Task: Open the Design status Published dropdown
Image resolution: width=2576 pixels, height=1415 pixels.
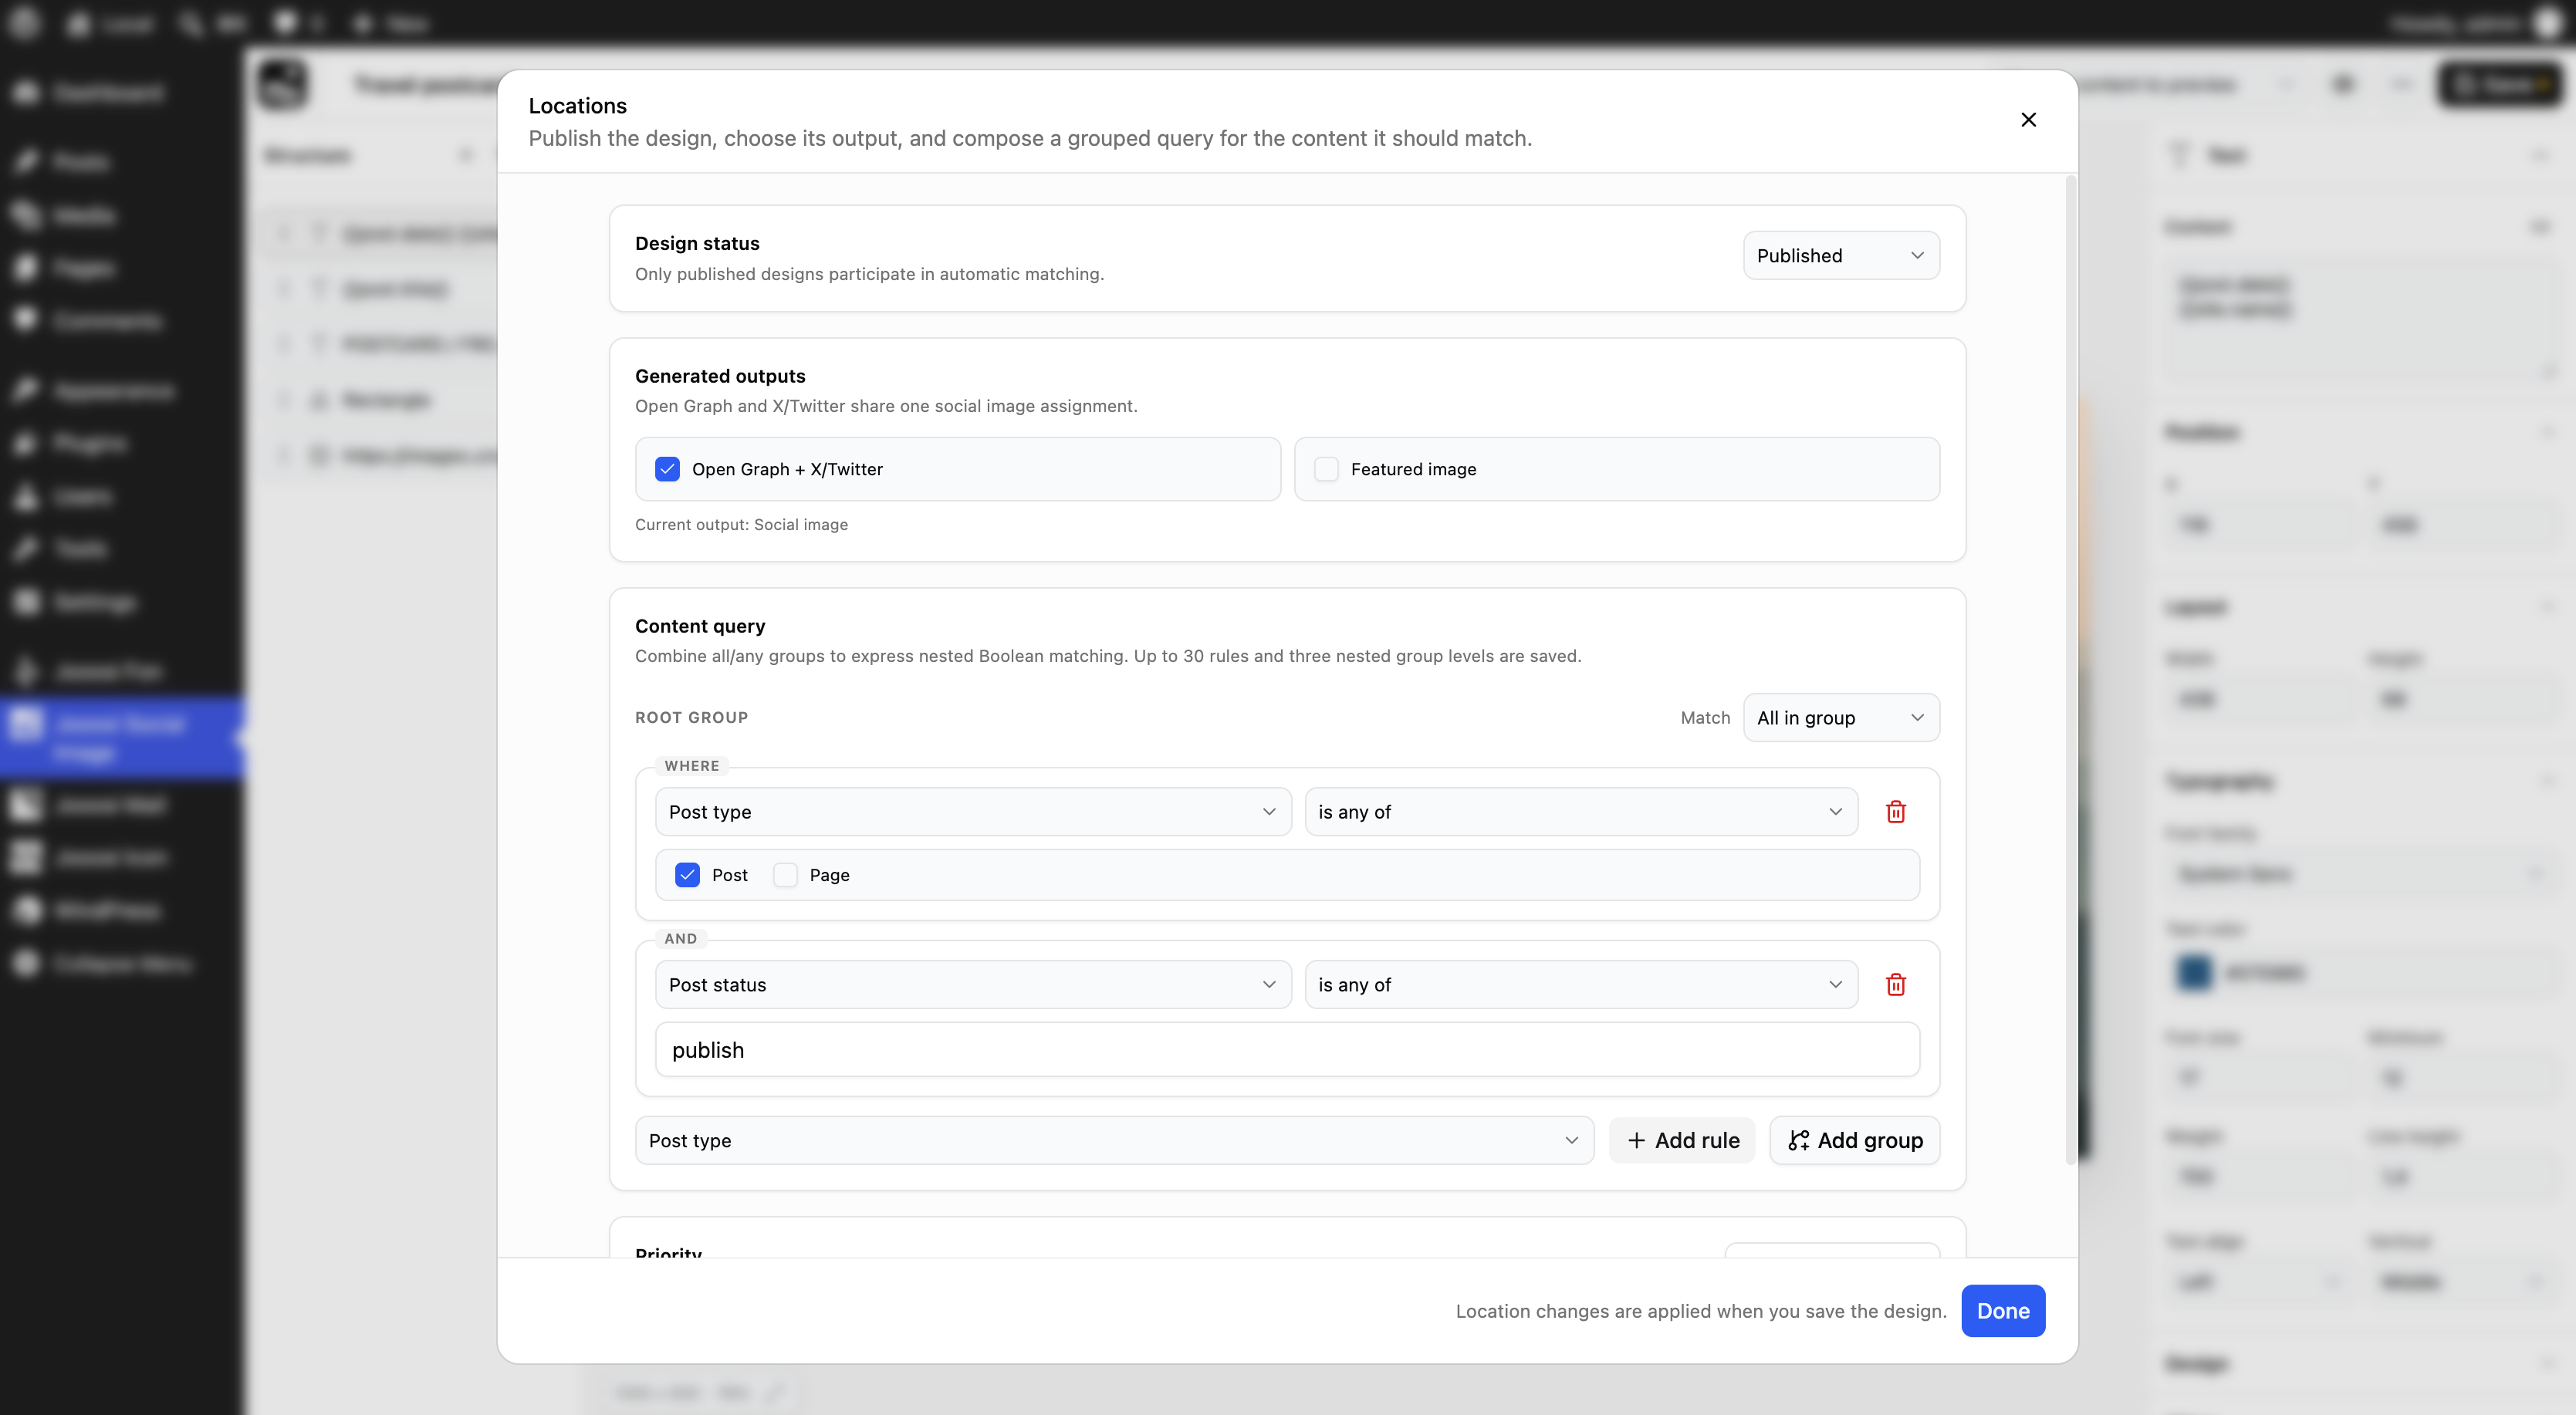Action: click(x=1841, y=255)
